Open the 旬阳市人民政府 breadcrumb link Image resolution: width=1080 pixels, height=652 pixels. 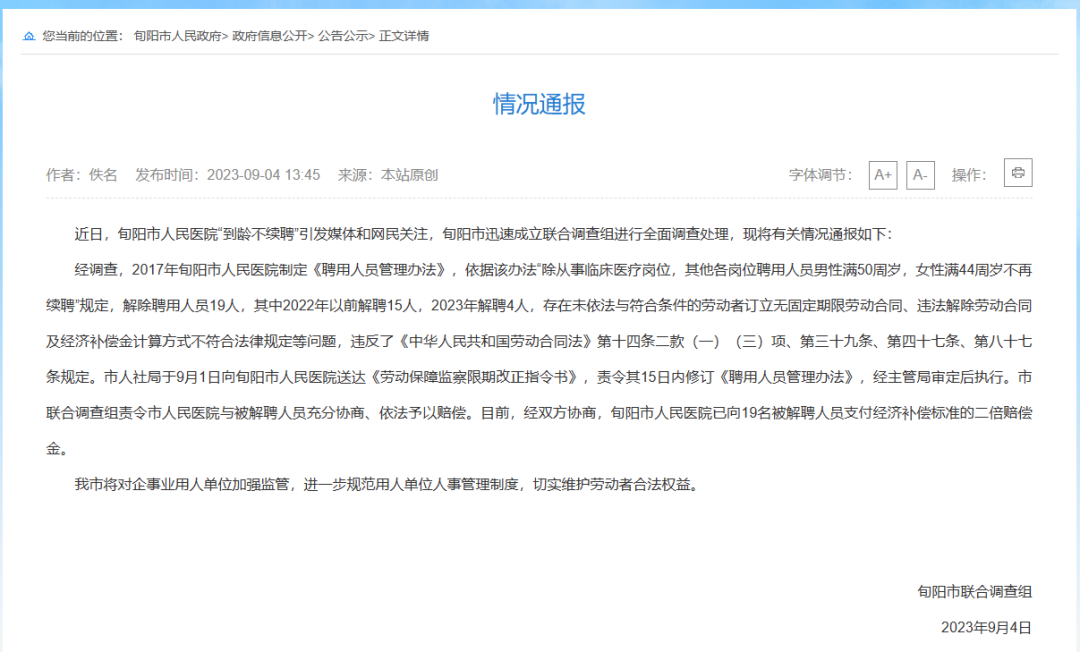pos(177,36)
